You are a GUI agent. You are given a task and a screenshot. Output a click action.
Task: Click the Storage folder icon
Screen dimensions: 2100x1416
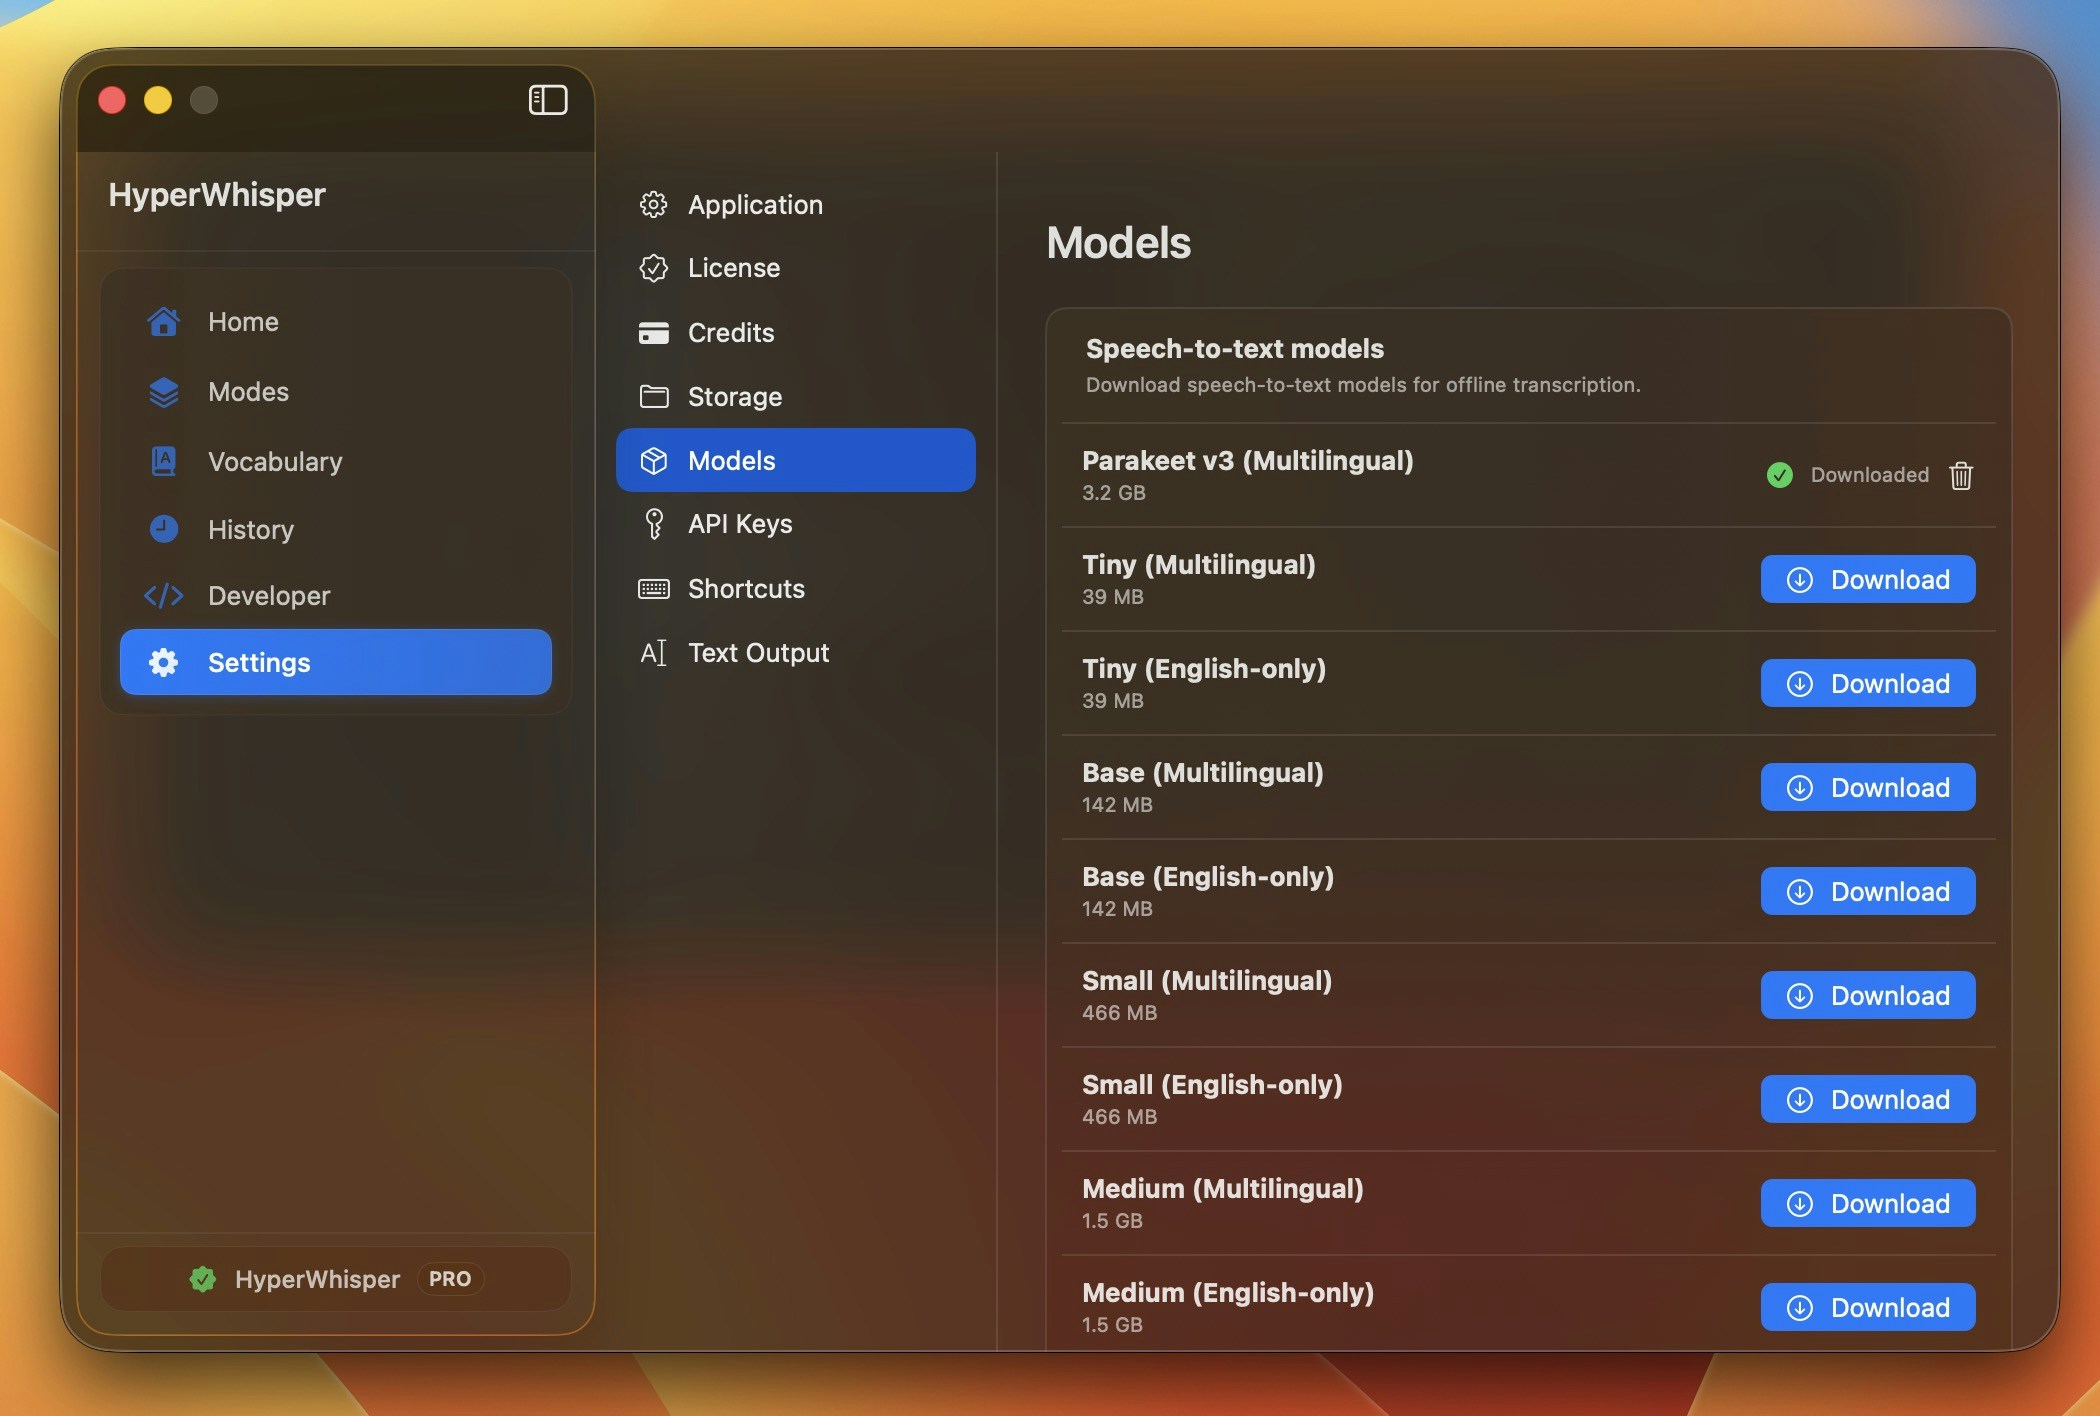pos(654,397)
